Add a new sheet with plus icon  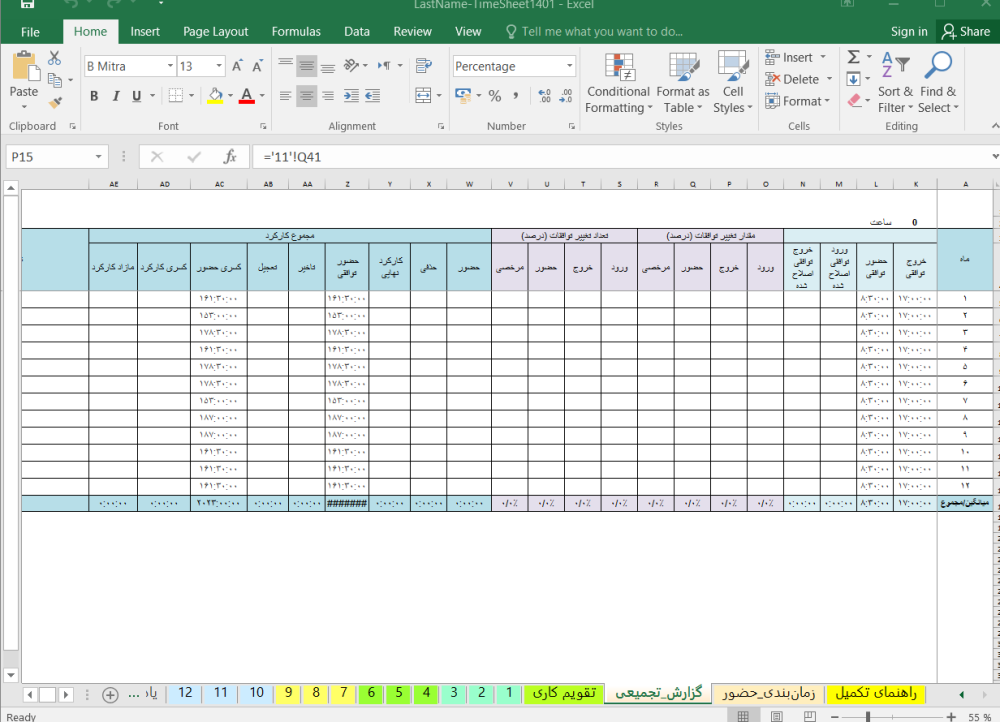click(110, 694)
